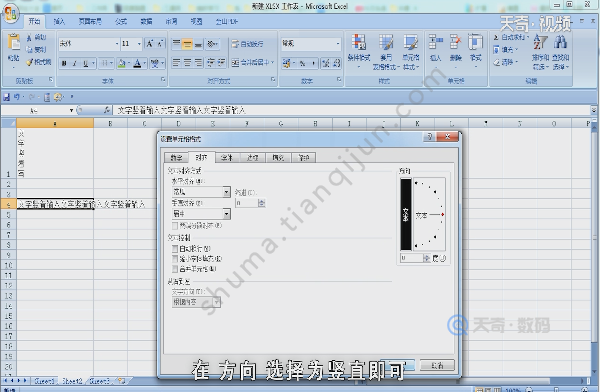Click the Sort and Filter icon
600x392 pixels.
540,42
